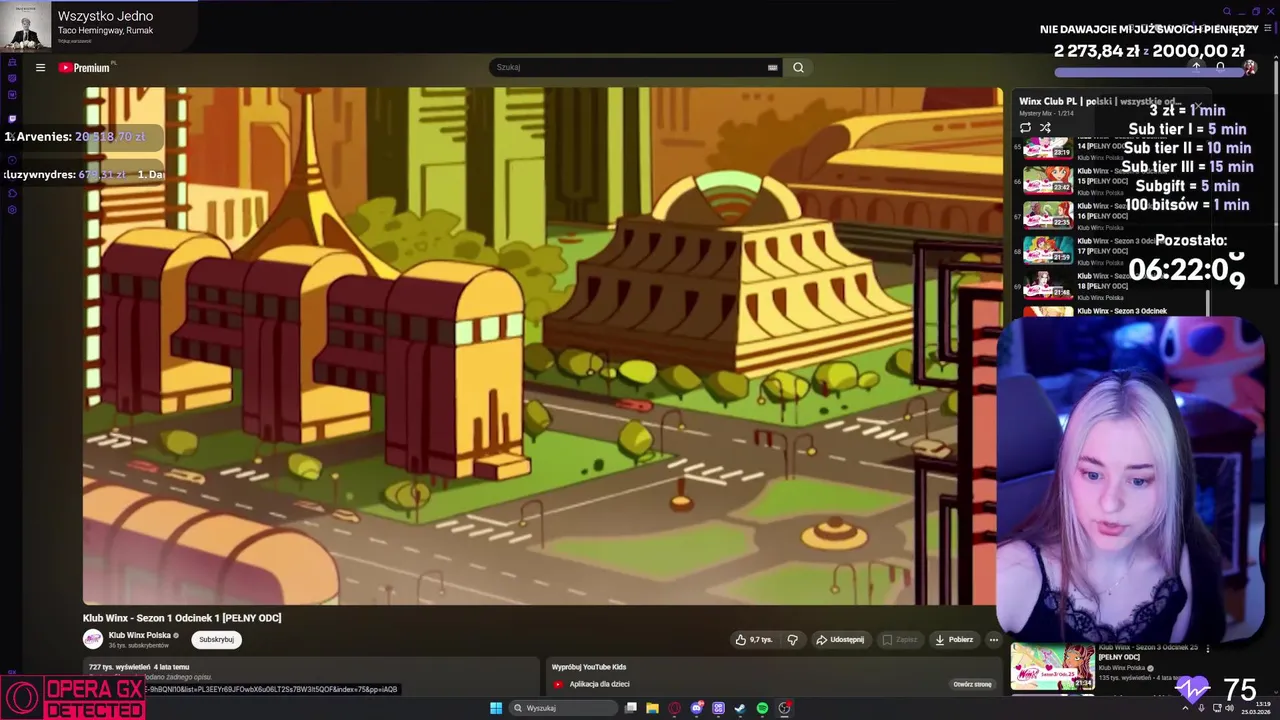
Task: Open the Klub Winx Polska channel name
Action: [140, 635]
